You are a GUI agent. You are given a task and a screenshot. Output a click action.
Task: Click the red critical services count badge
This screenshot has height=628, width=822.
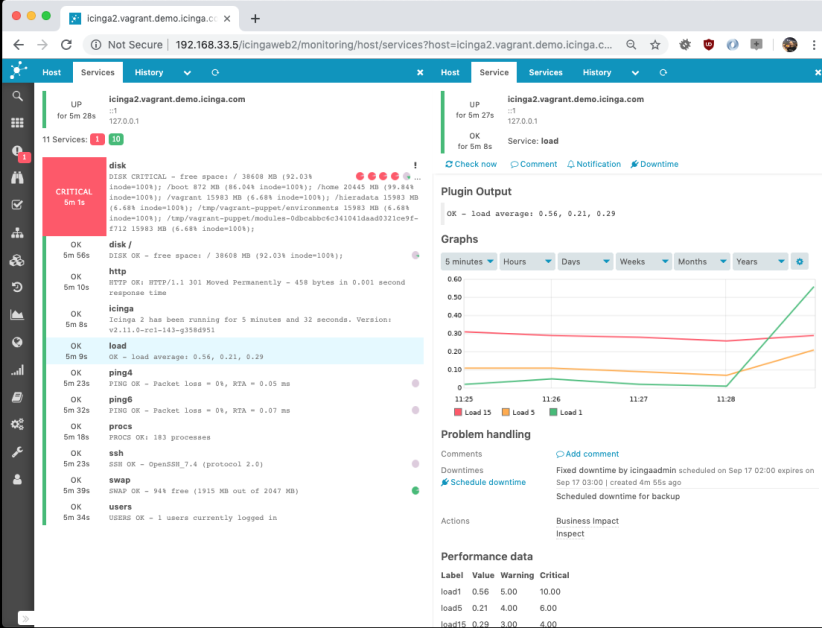(x=97, y=139)
